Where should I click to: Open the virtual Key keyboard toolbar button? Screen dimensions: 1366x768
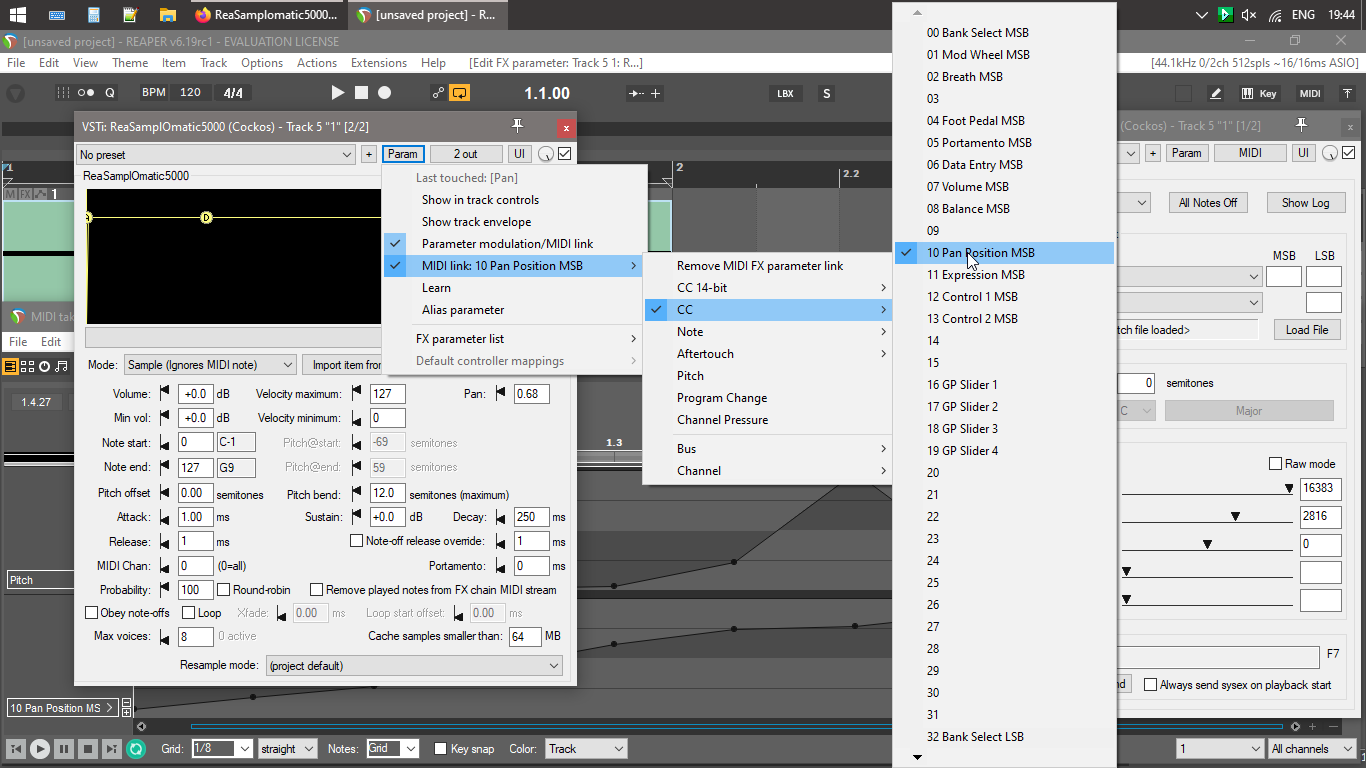[1260, 94]
